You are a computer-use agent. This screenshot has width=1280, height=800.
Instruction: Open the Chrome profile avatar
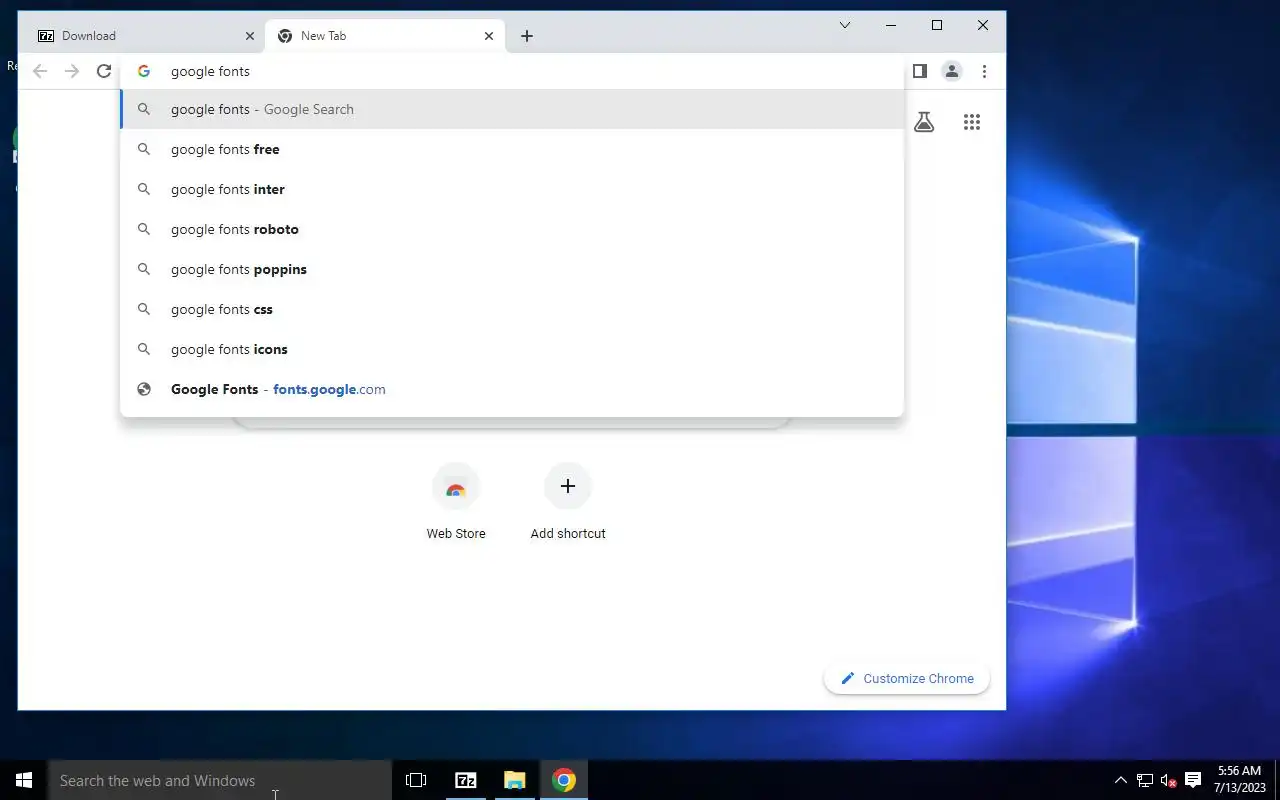952,71
